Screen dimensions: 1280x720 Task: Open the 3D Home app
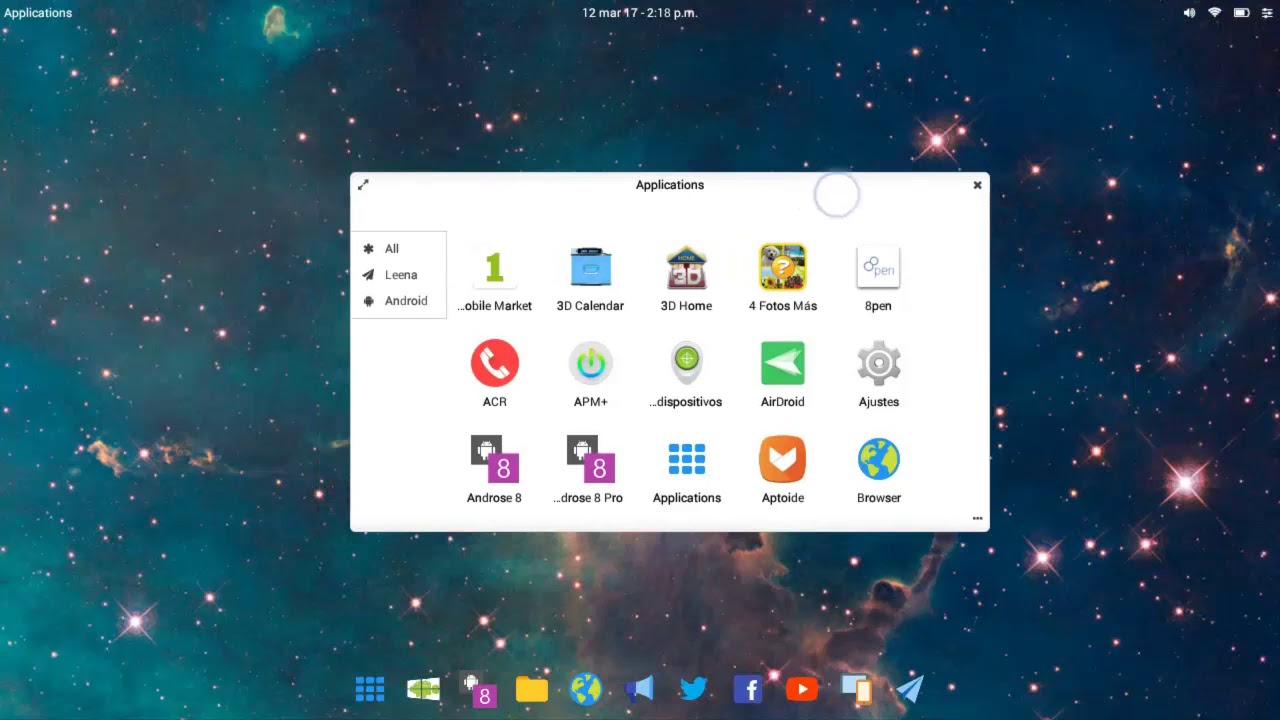[x=686, y=279]
